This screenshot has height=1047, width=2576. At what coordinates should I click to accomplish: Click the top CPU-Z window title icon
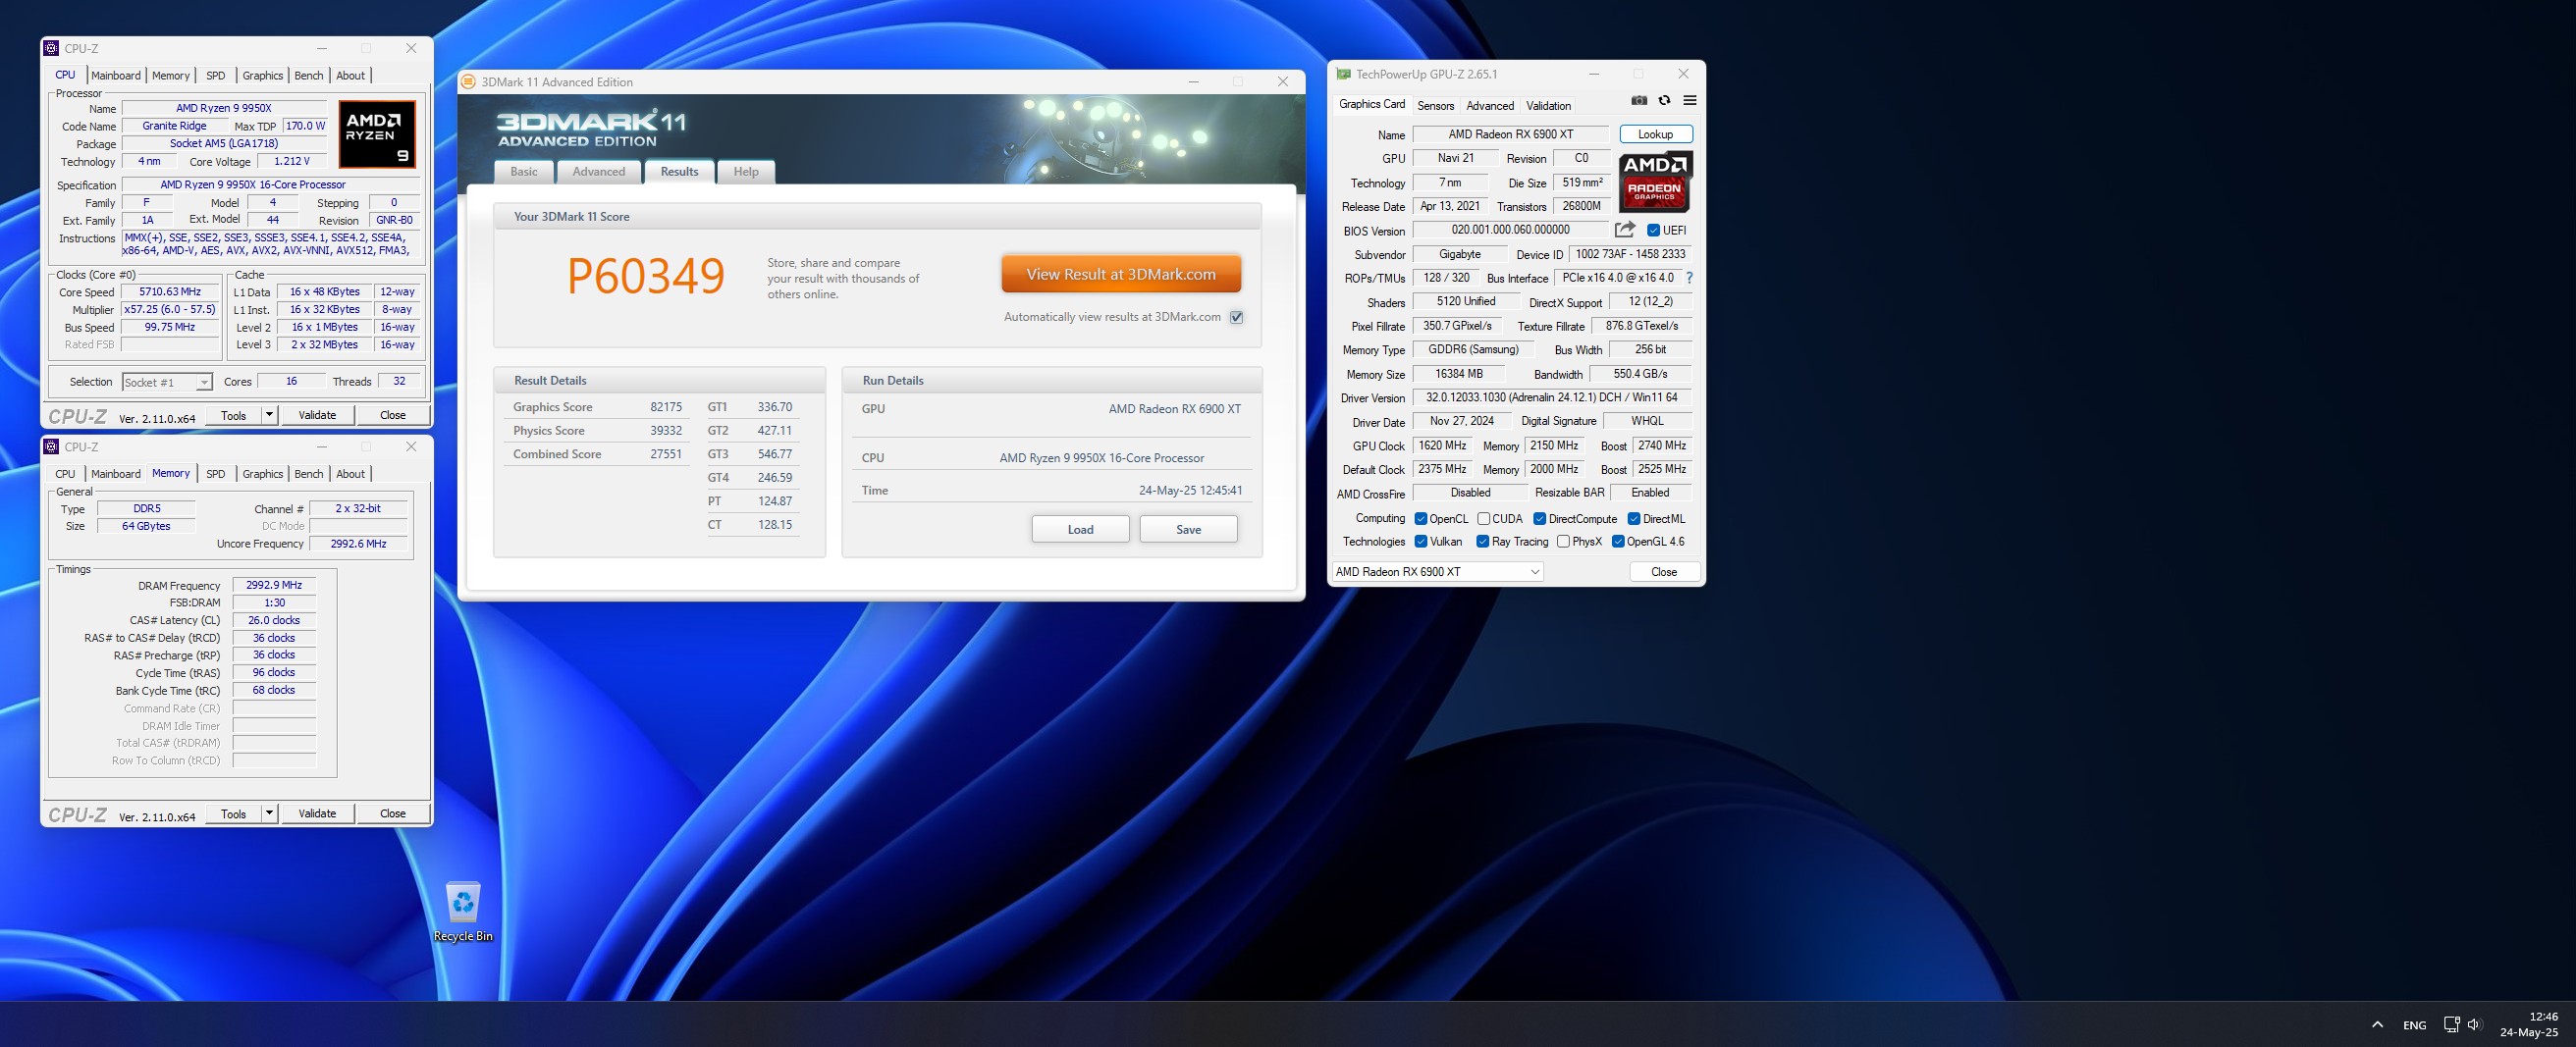tap(52, 48)
